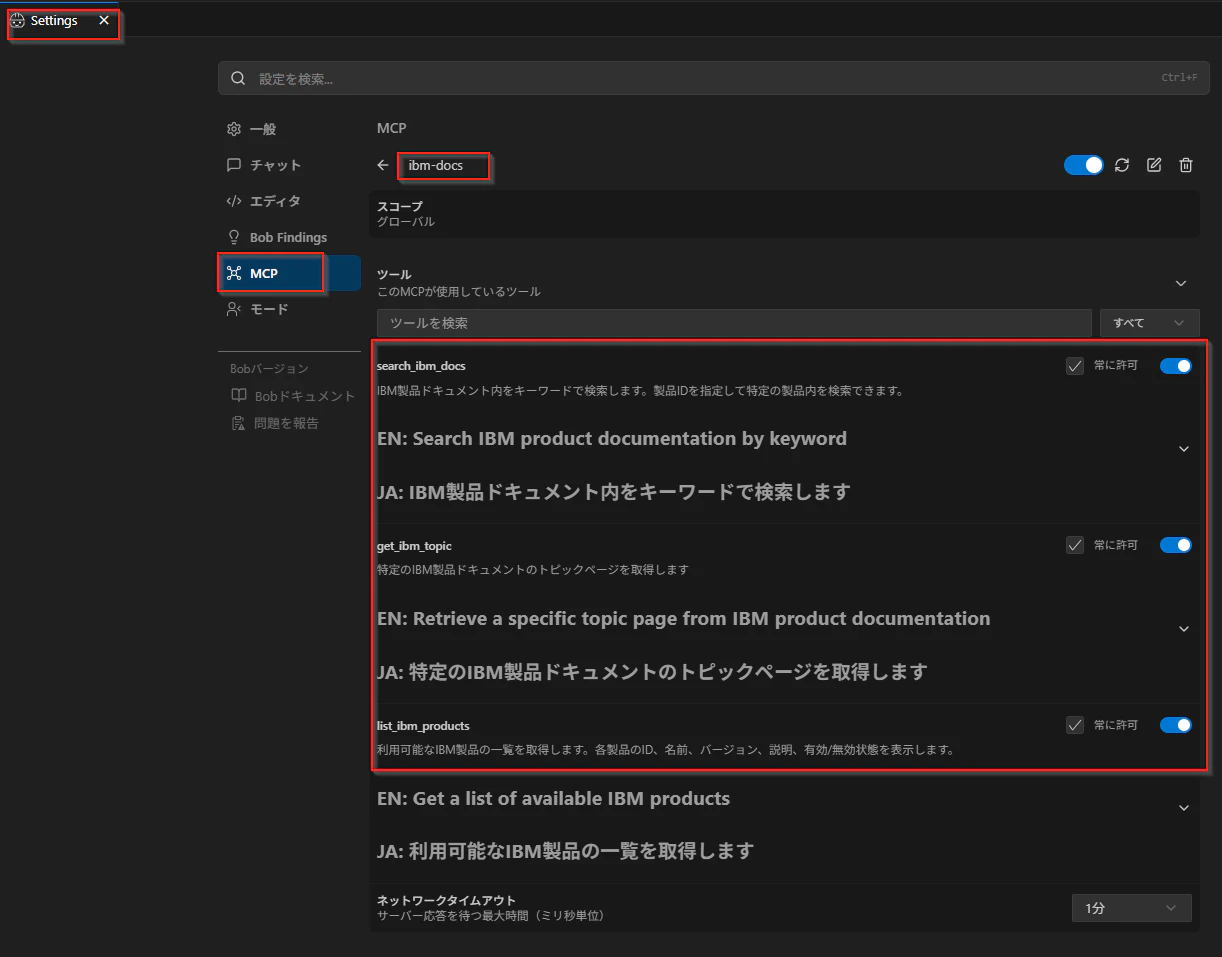Click the code icon for エディタ

tap(234, 201)
